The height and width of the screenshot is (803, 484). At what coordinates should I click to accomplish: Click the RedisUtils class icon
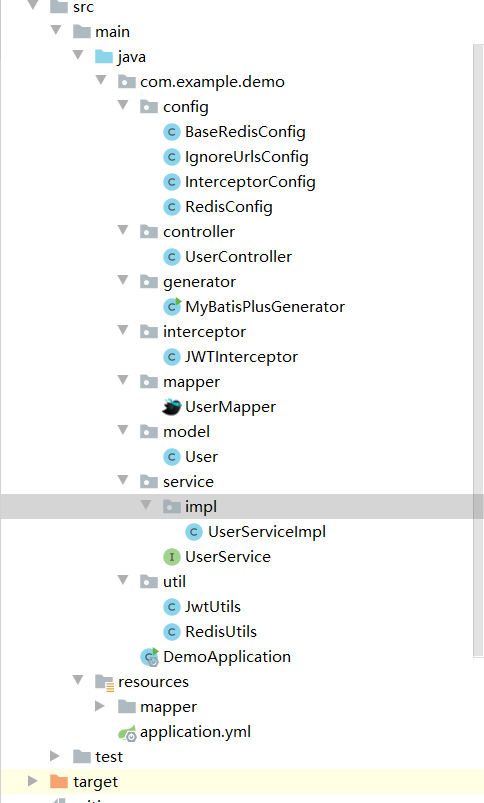[172, 632]
